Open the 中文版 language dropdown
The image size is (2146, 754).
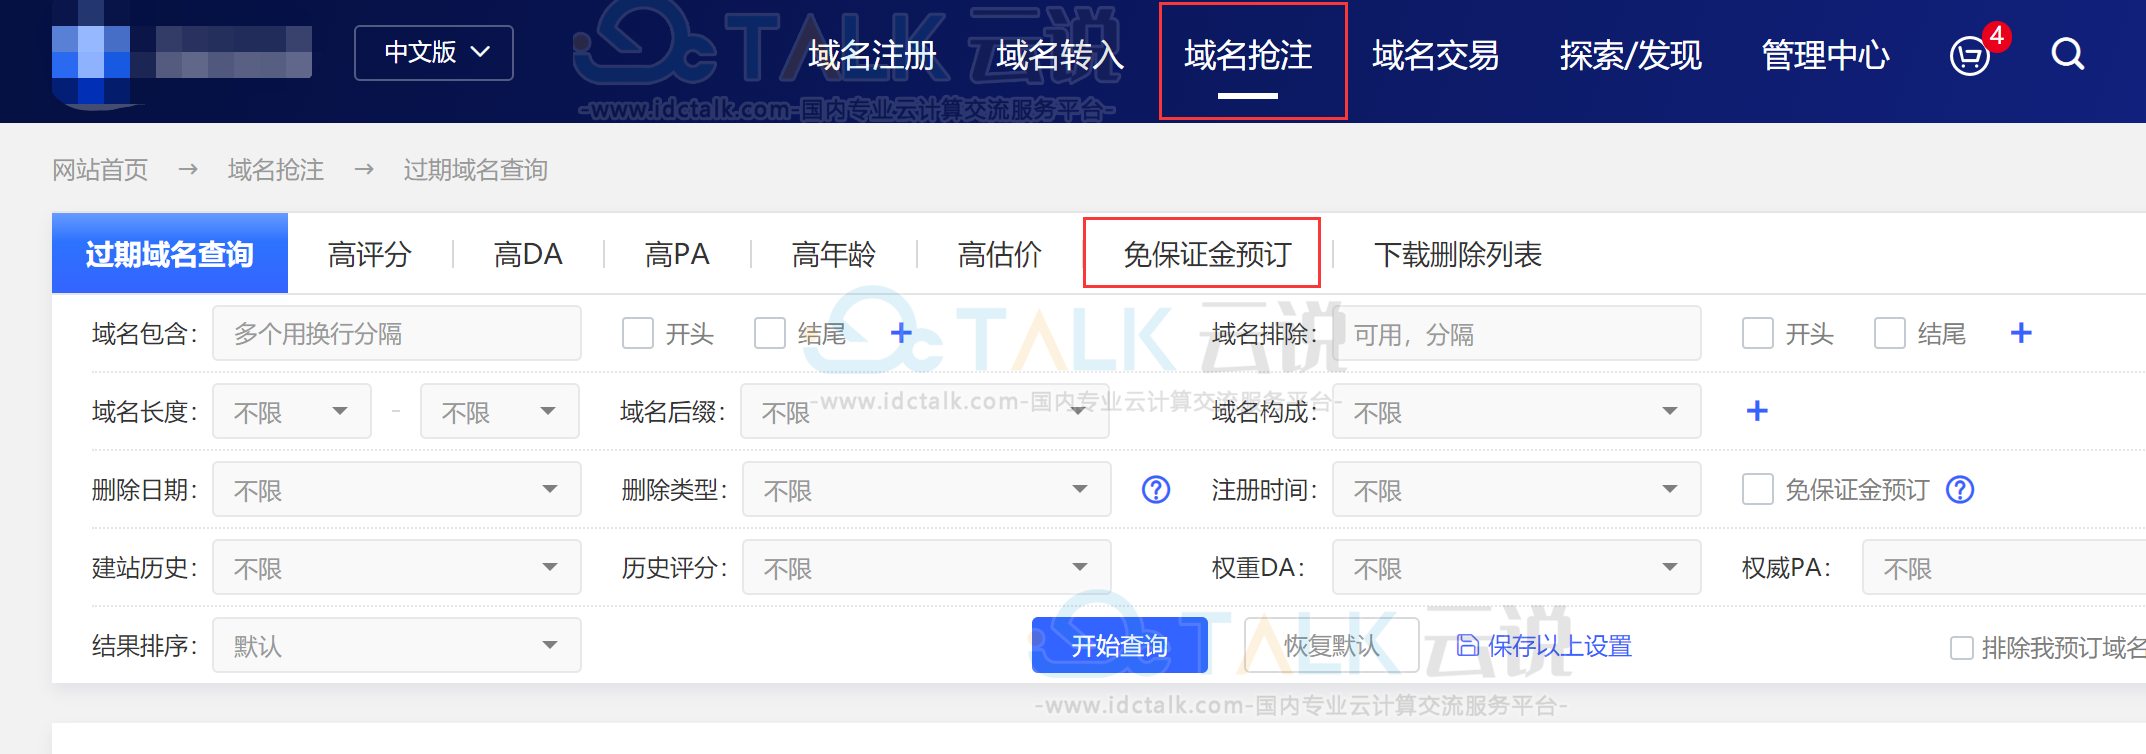click(434, 53)
